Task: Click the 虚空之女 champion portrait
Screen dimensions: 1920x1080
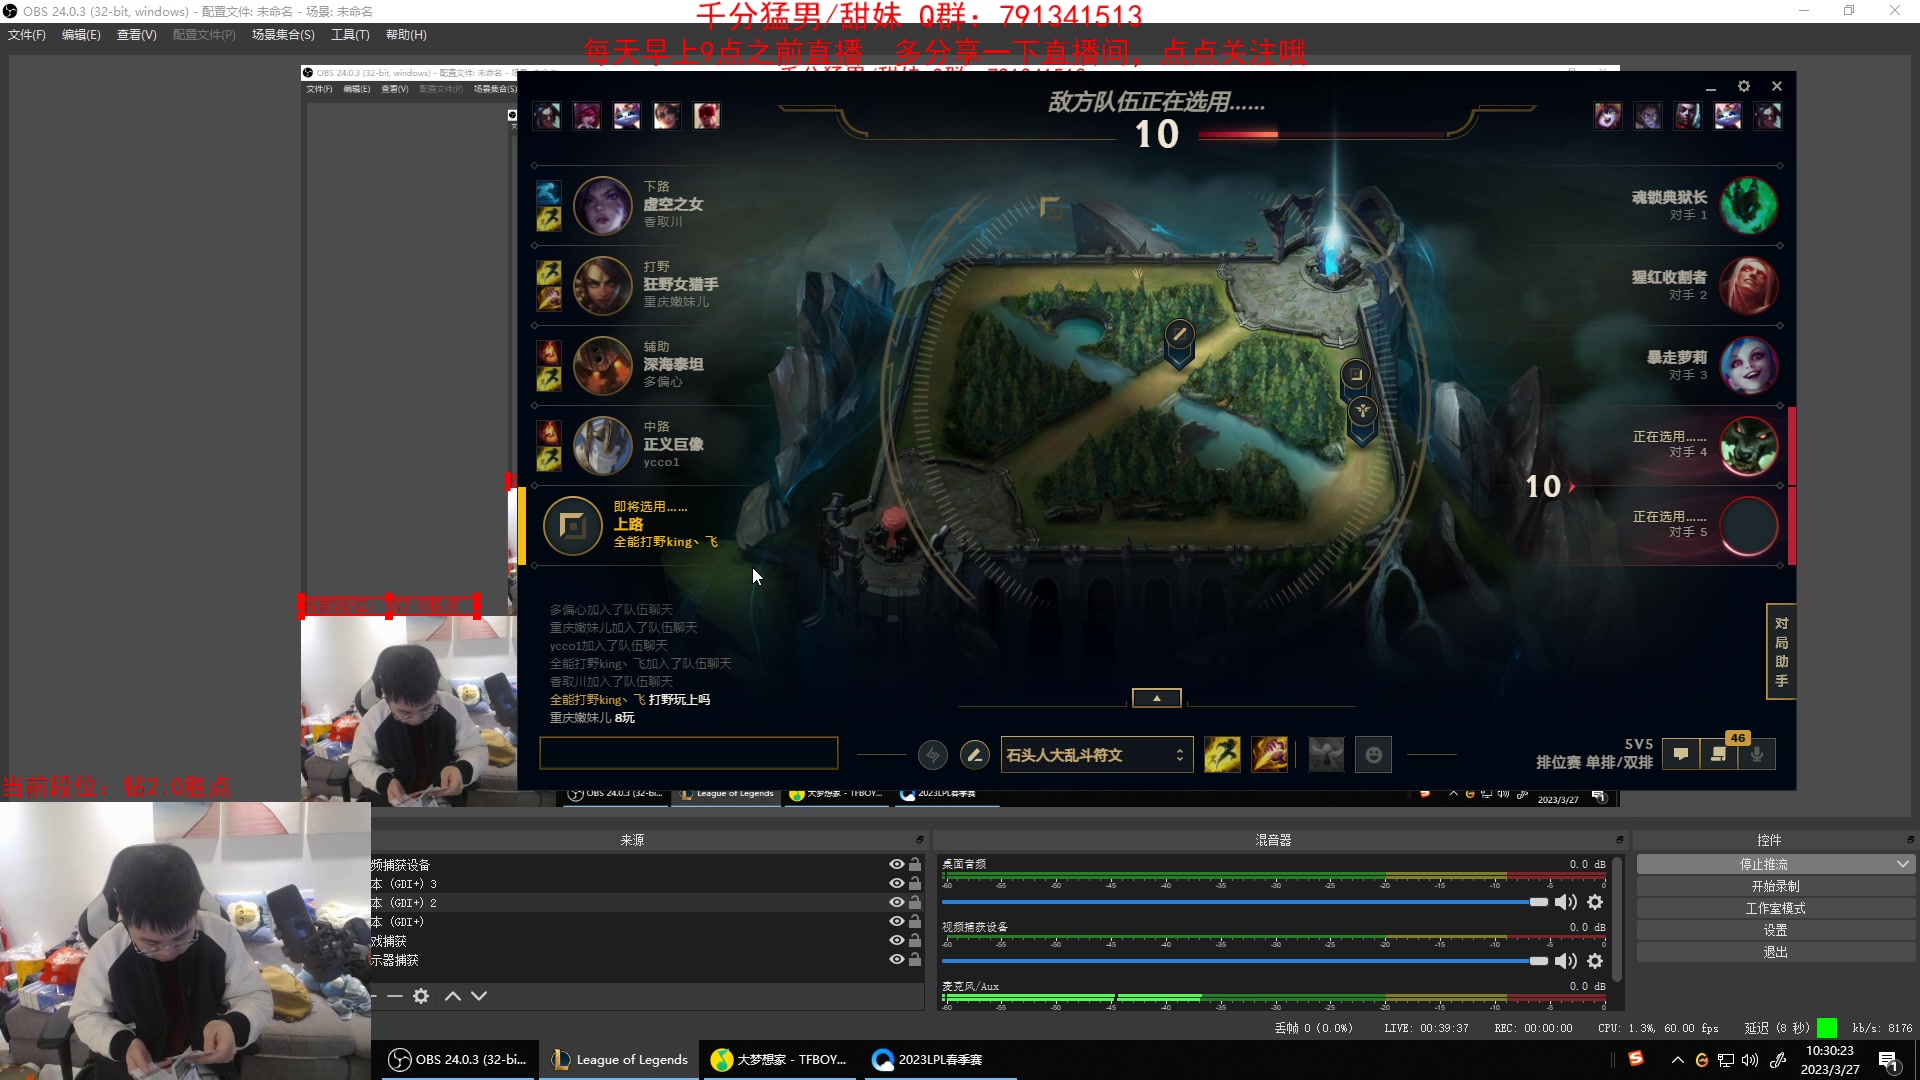Action: pos(602,205)
